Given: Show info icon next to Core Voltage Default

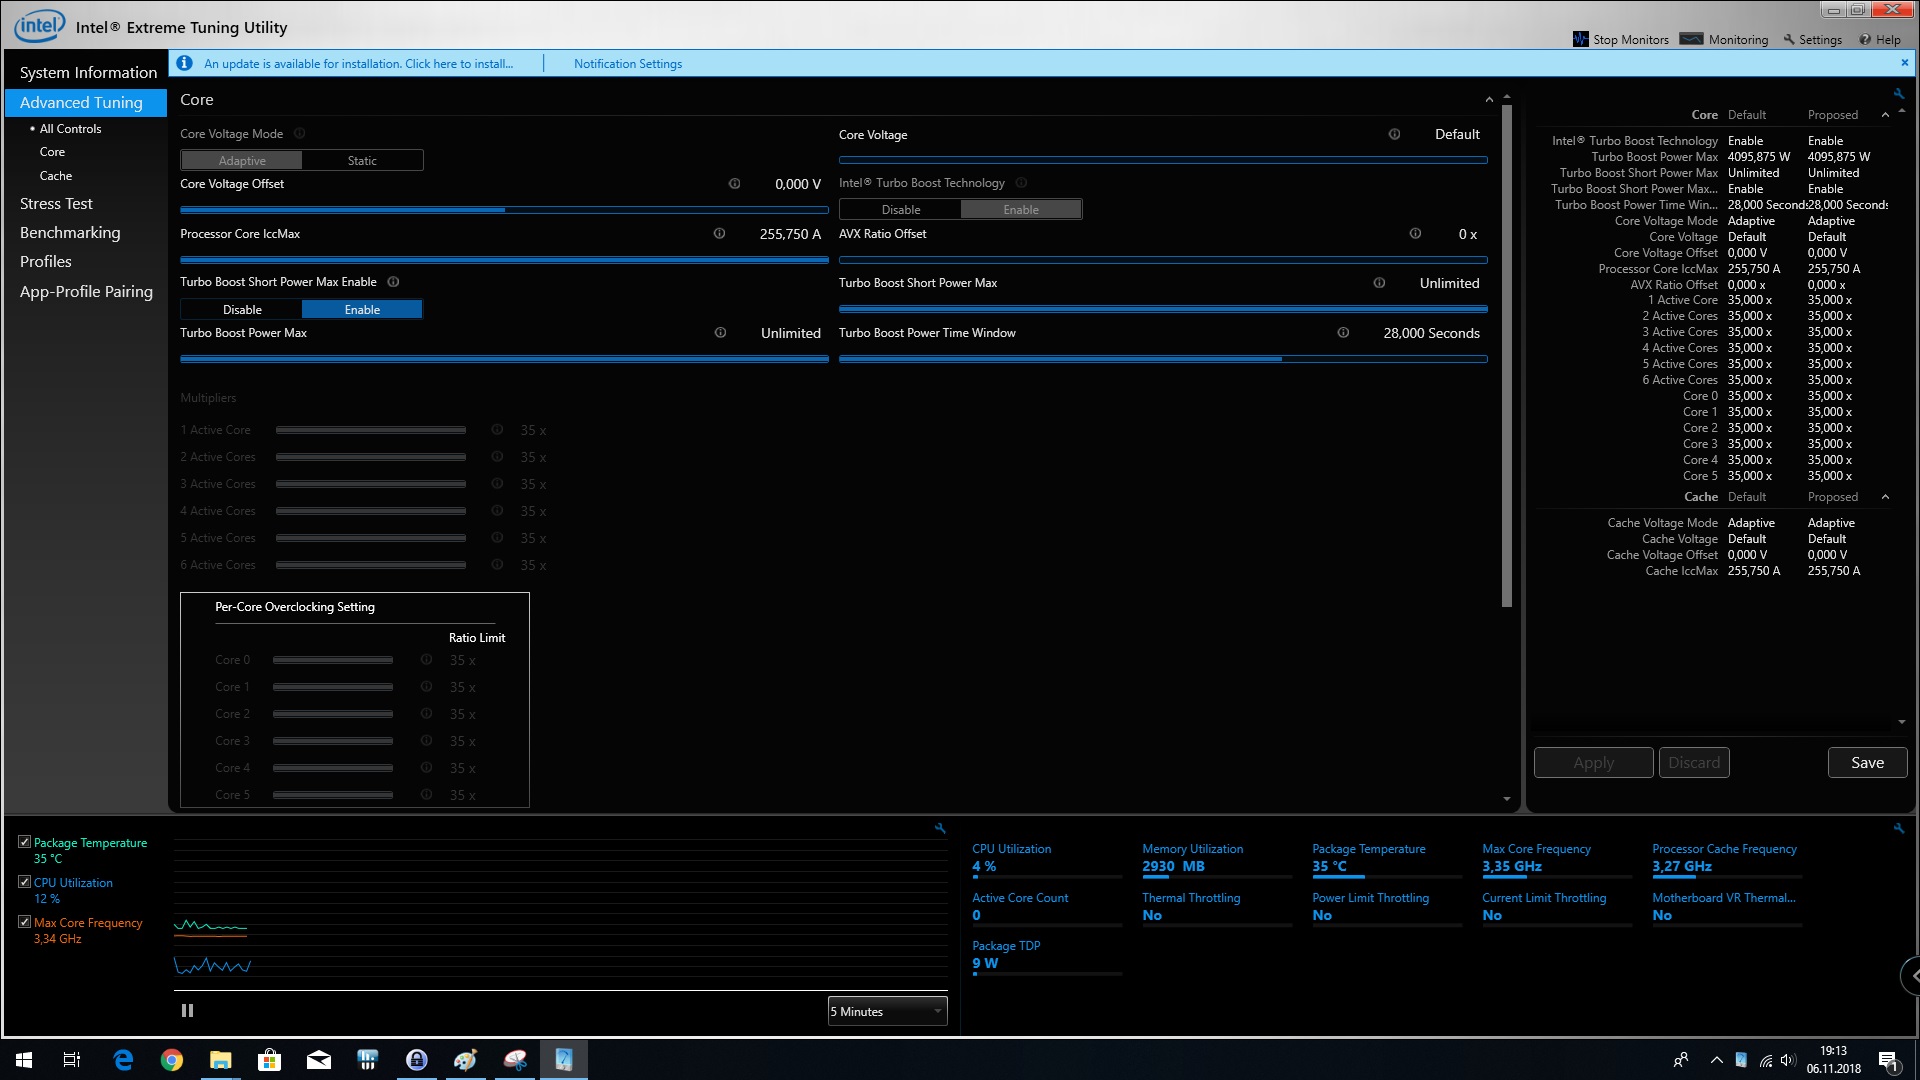Looking at the screenshot, I should [x=1394, y=134].
